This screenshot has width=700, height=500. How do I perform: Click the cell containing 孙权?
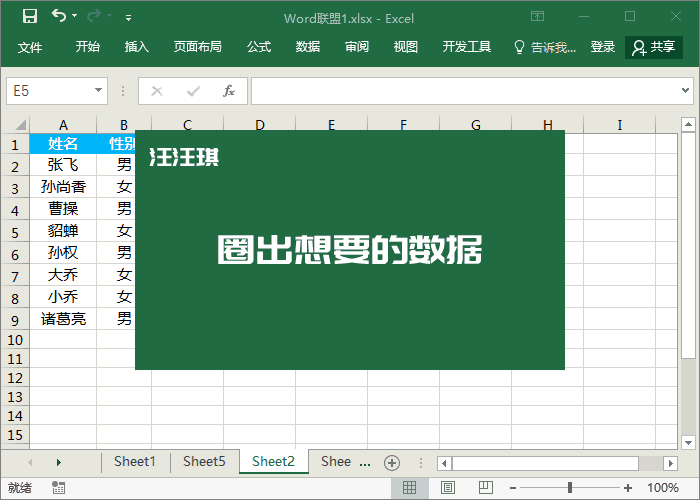[63, 253]
